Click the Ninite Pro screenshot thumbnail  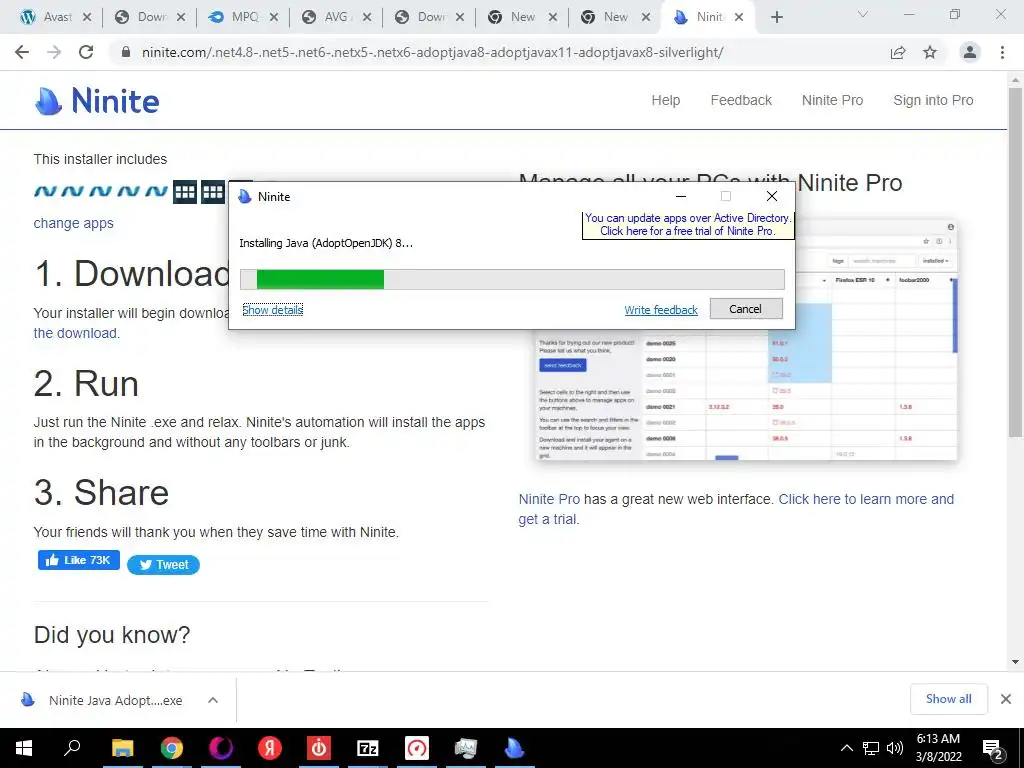tap(746, 340)
